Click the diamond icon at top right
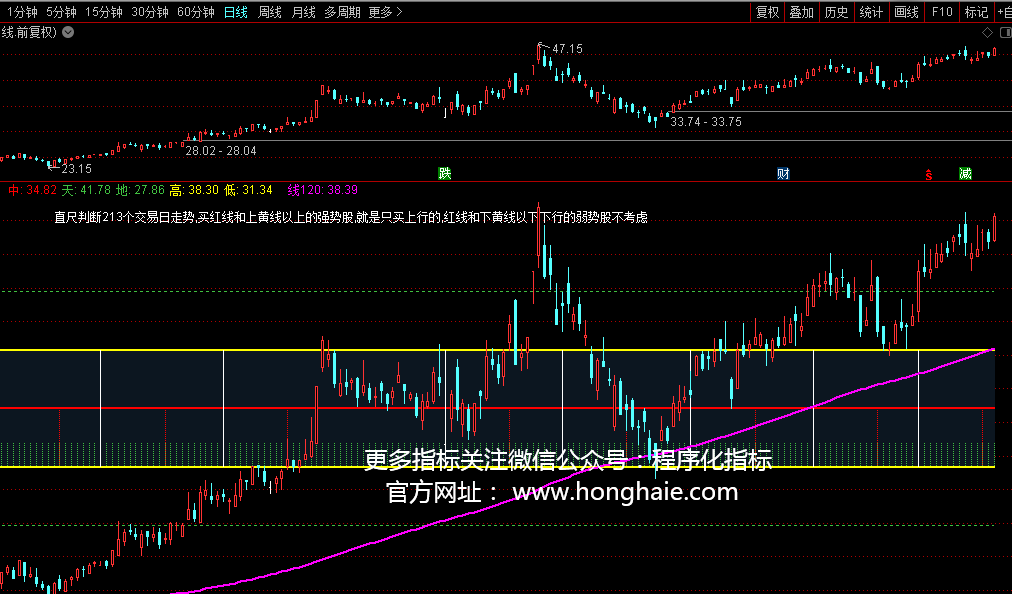1012x594 pixels. (987, 32)
